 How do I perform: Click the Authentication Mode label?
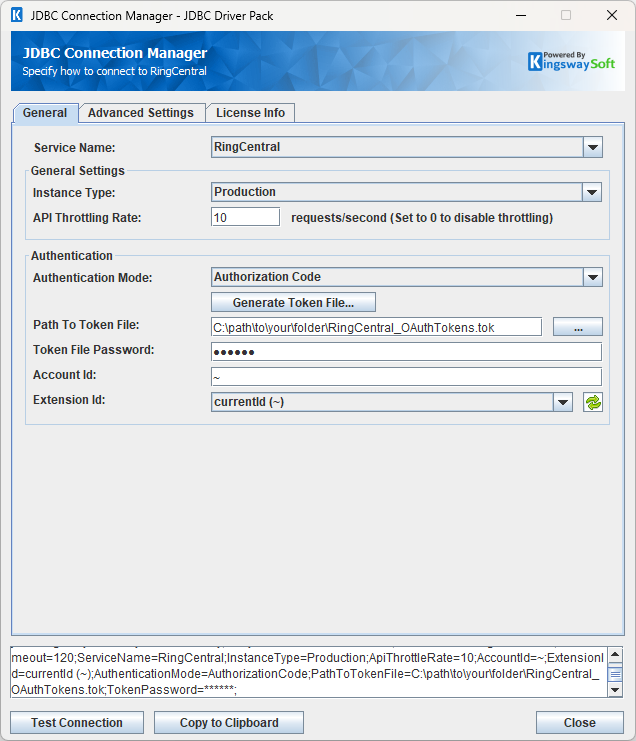pos(93,278)
